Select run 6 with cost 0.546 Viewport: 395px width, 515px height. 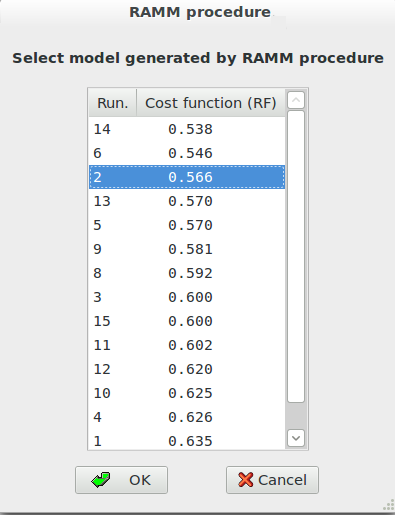(187, 153)
